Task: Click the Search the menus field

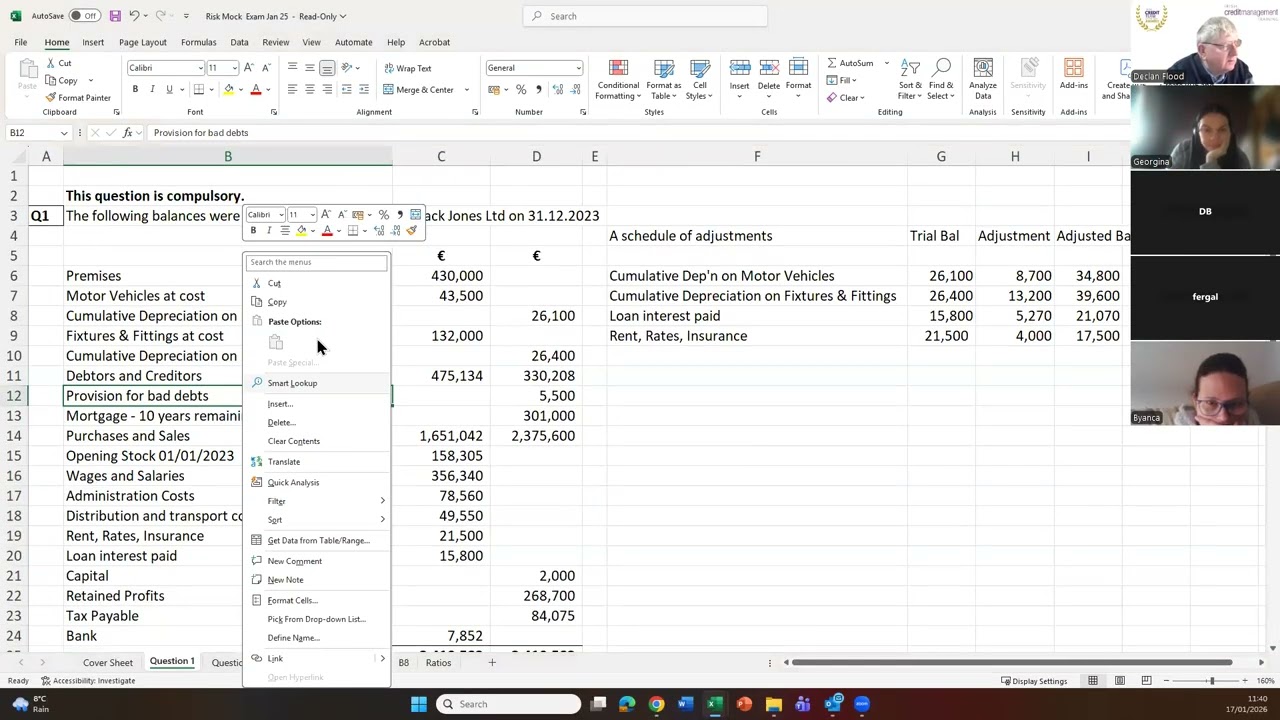Action: (317, 263)
